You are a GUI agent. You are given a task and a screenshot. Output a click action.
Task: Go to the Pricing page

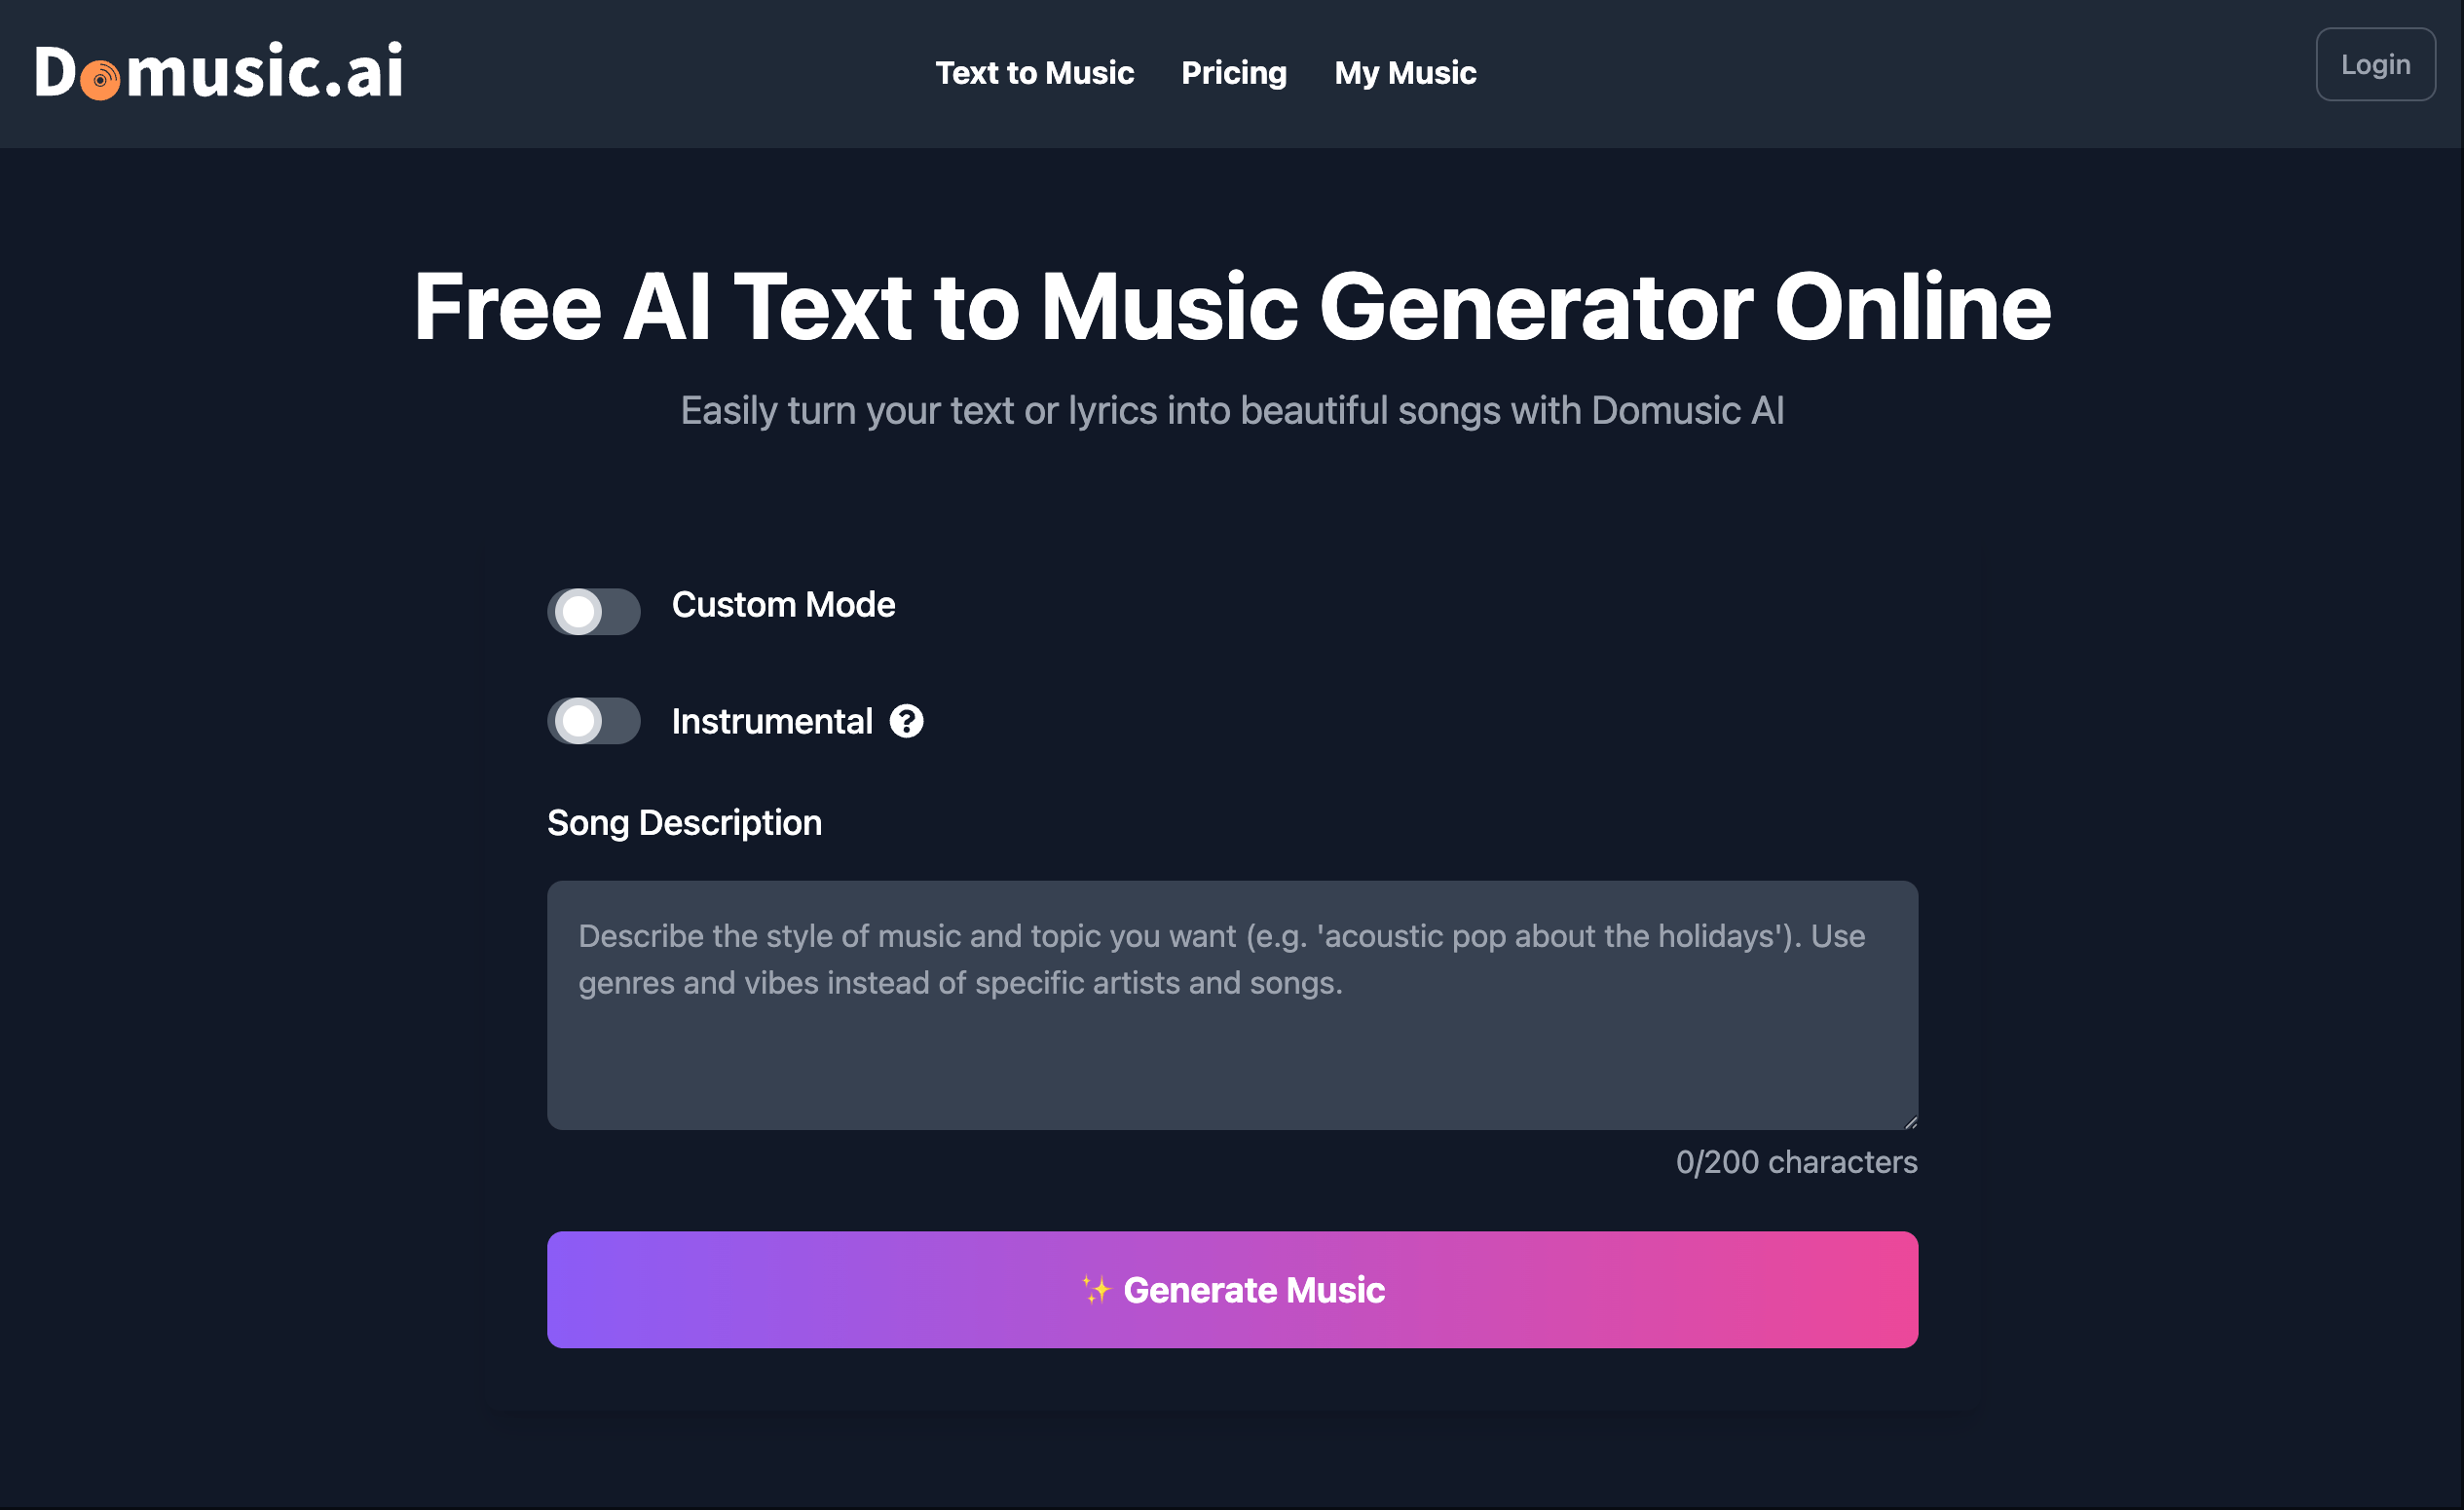[x=1234, y=73]
